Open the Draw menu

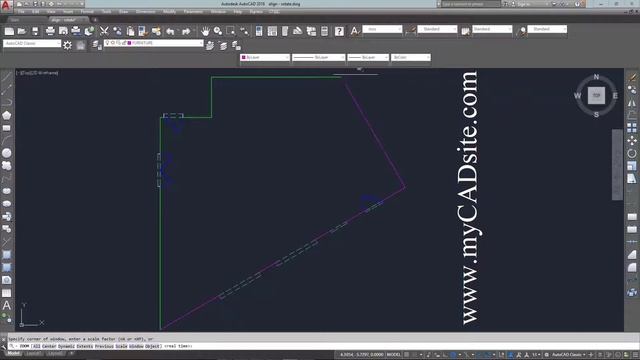point(123,12)
